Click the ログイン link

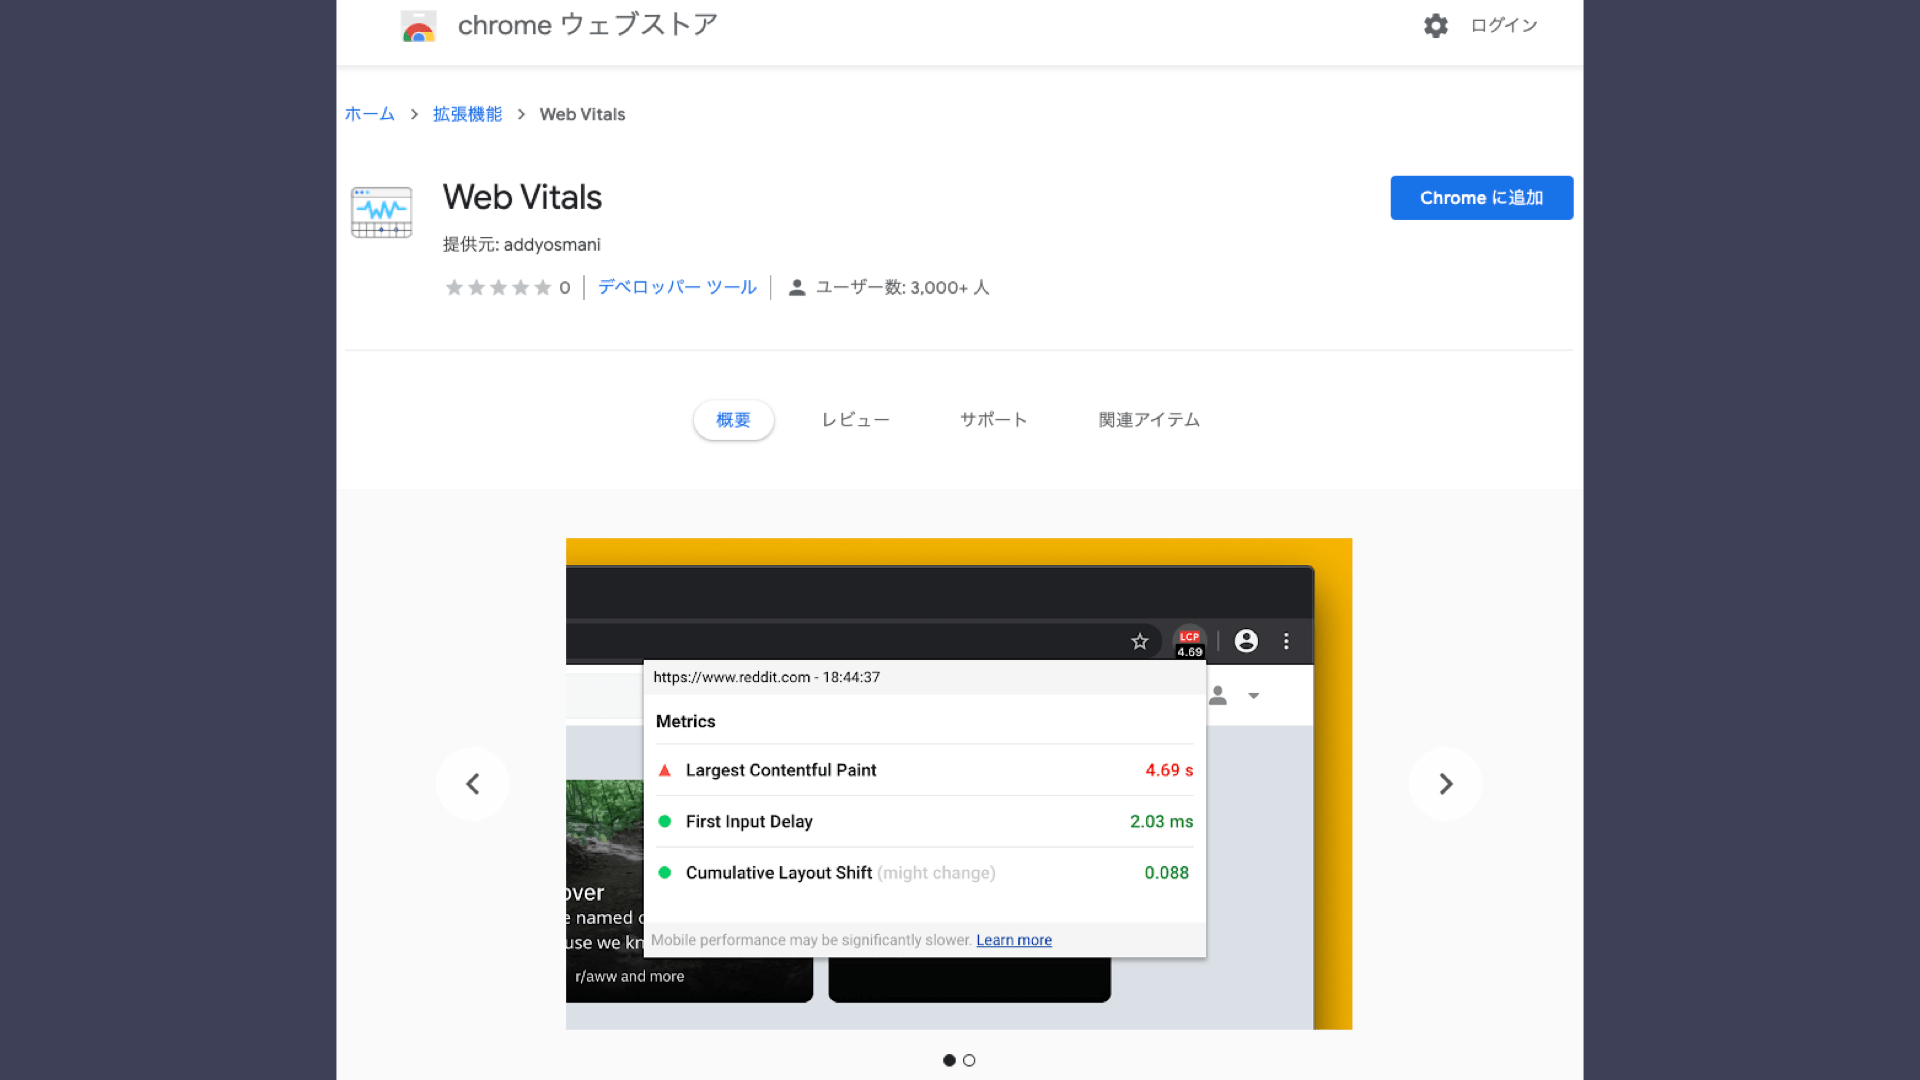(1503, 26)
